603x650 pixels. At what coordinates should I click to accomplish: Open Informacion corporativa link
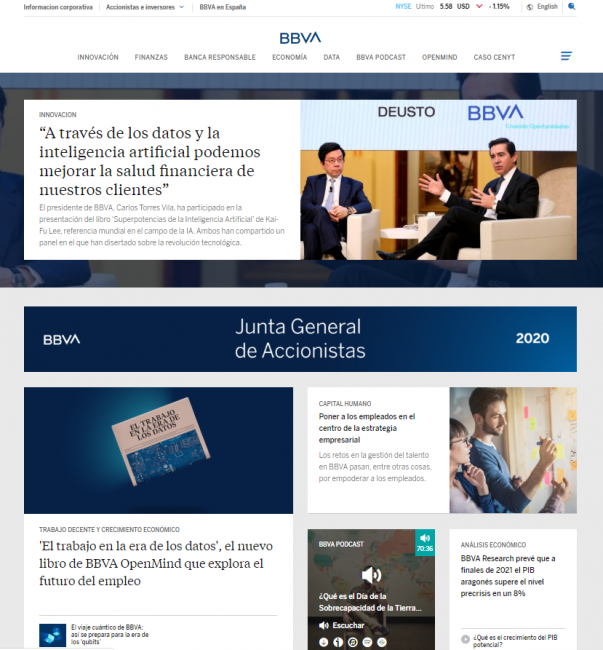[x=58, y=6]
